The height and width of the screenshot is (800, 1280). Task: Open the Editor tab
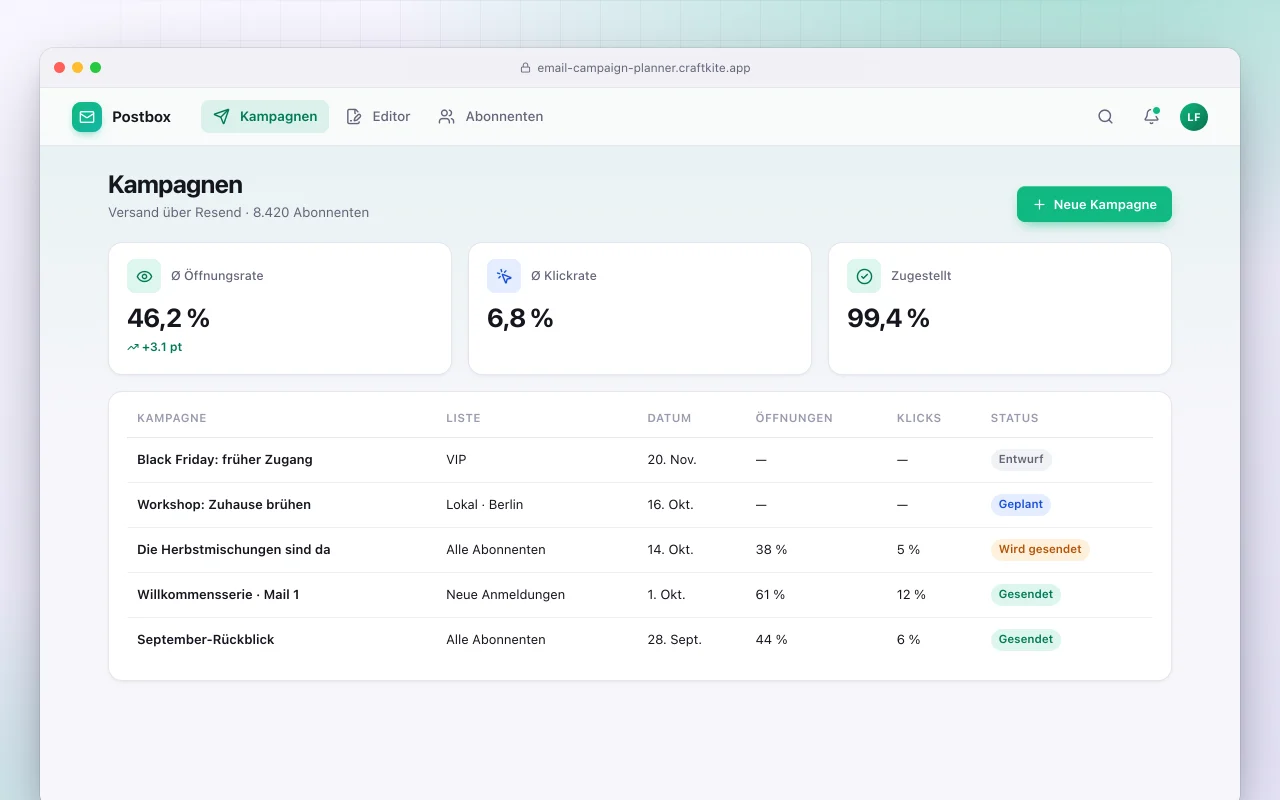(x=378, y=117)
